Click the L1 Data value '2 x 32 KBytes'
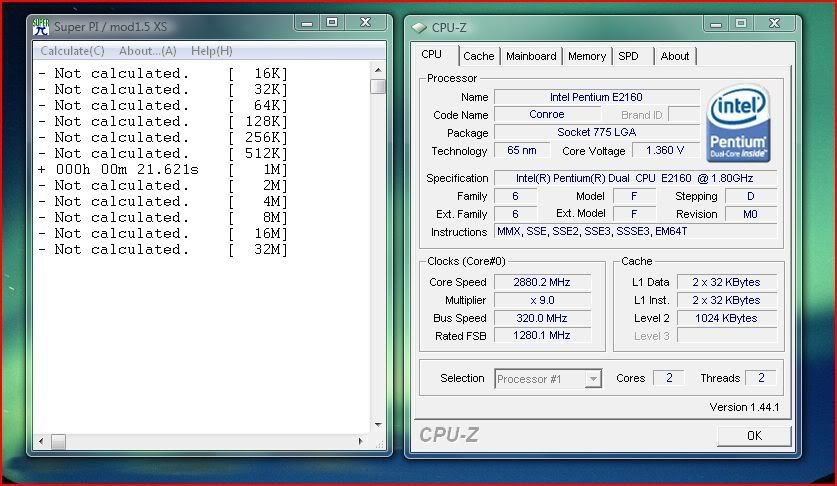Image resolution: width=837 pixels, height=486 pixels. [727, 282]
